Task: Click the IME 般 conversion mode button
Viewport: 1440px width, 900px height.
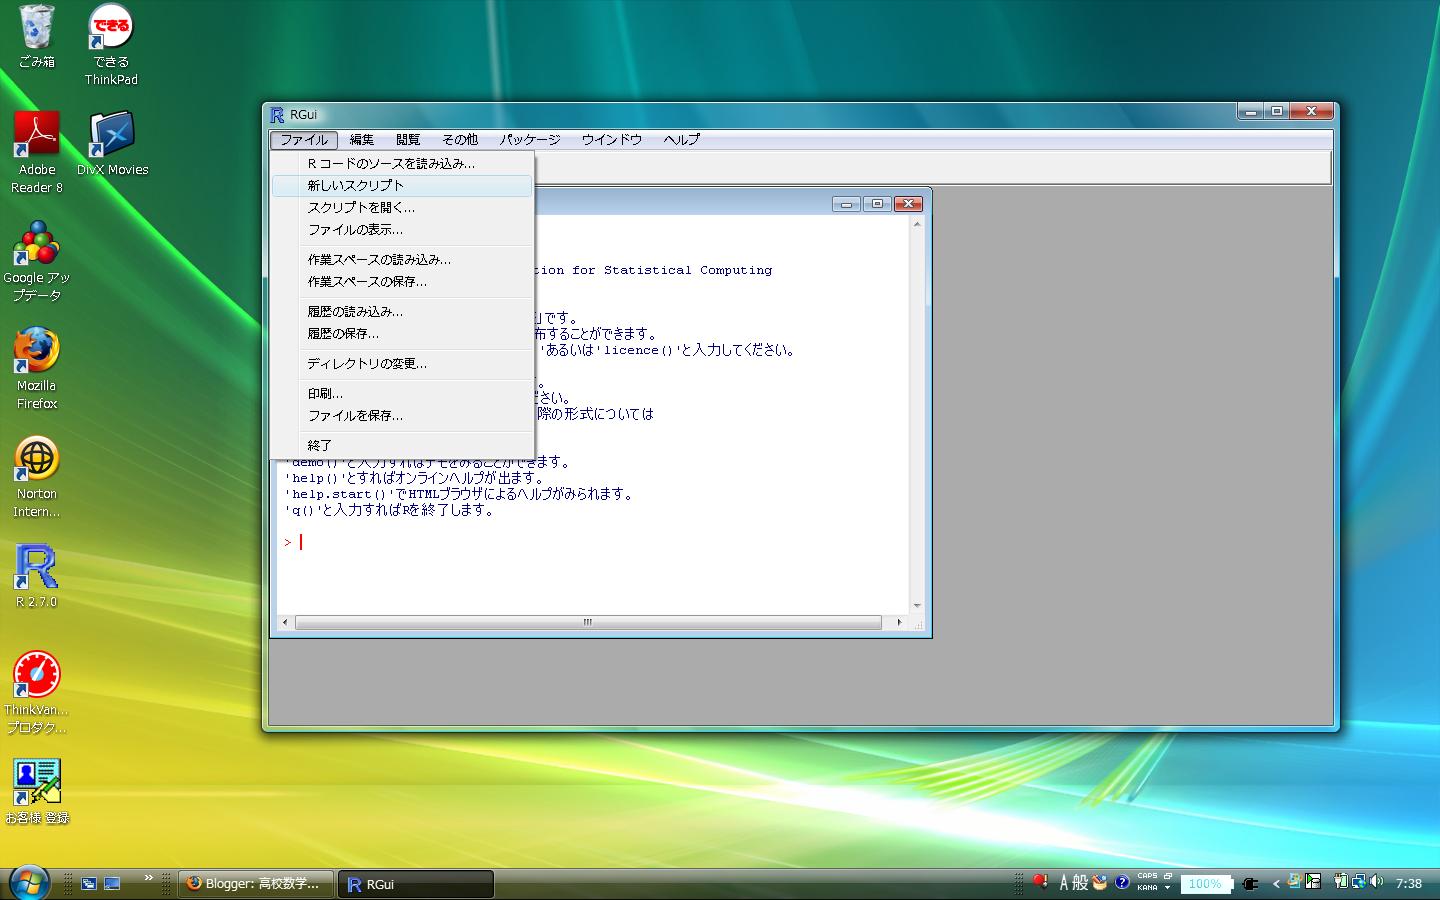Action: (x=1081, y=883)
